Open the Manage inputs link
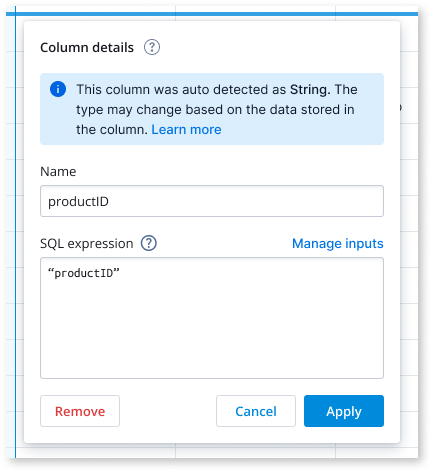432x472 pixels. click(338, 243)
